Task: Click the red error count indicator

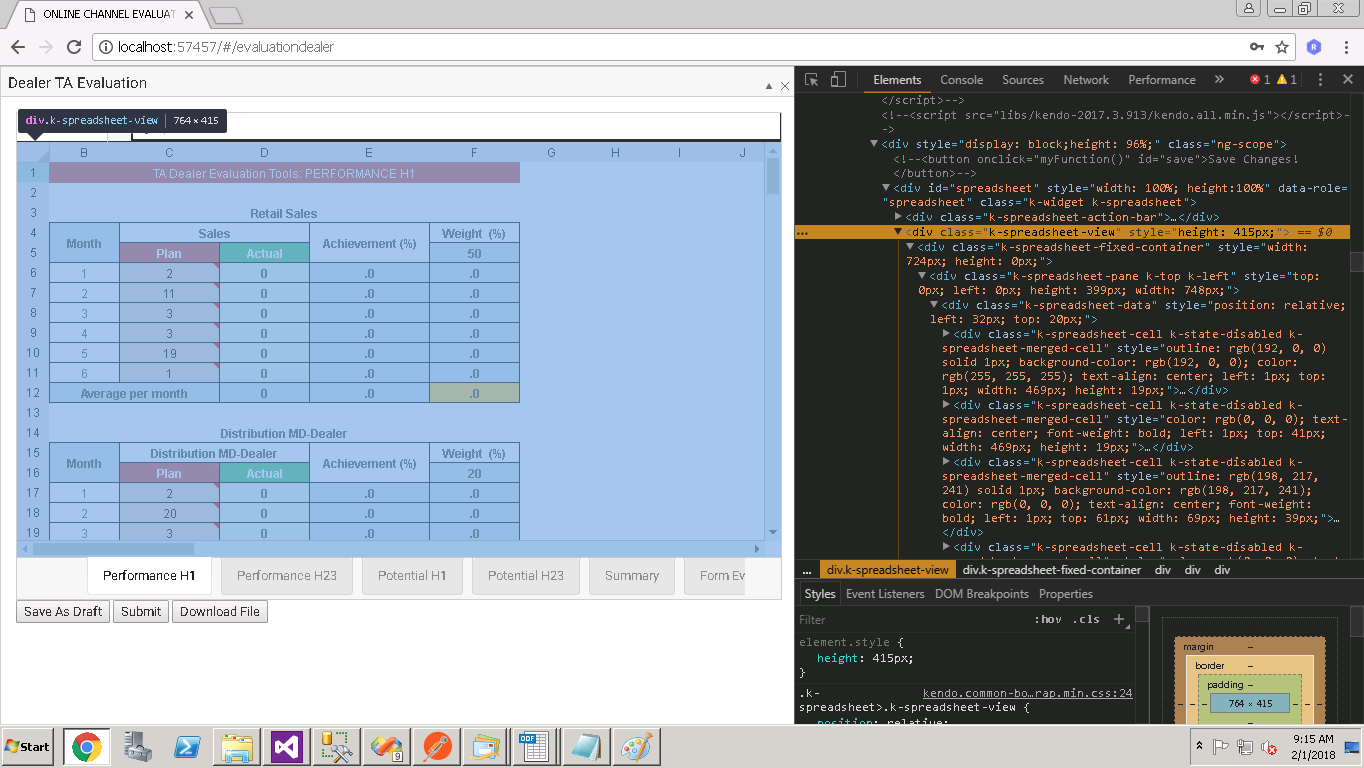Action: pos(1259,80)
